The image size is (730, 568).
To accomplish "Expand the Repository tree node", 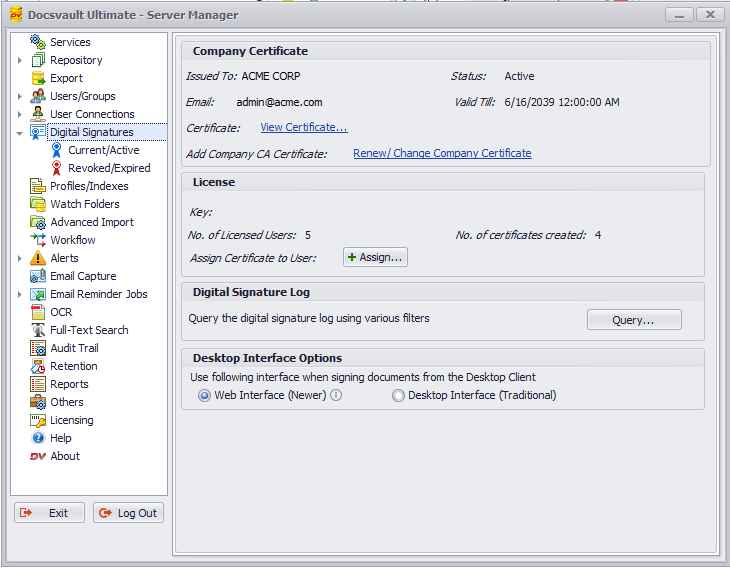I will pos(20,60).
